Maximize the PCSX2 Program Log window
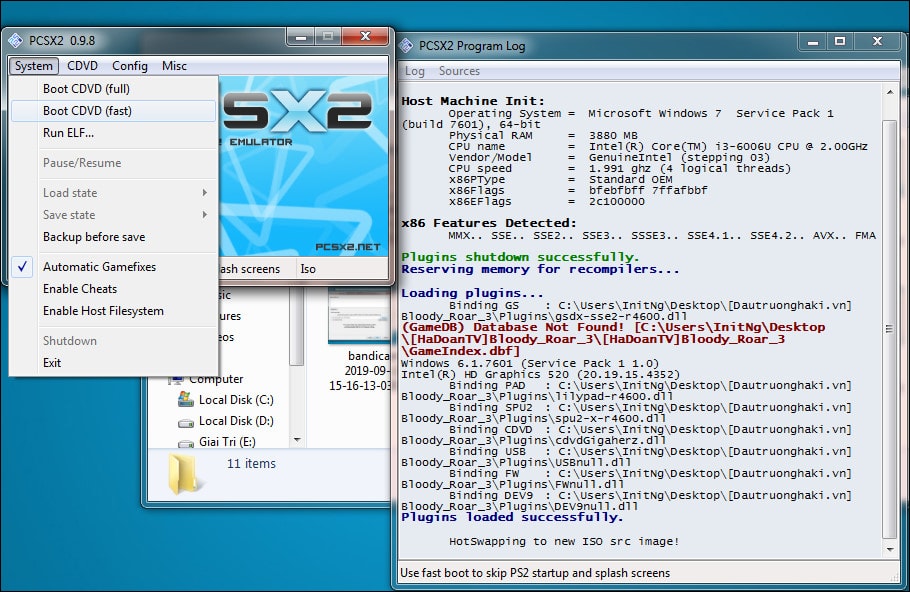The width and height of the screenshot is (910, 592). click(x=840, y=41)
